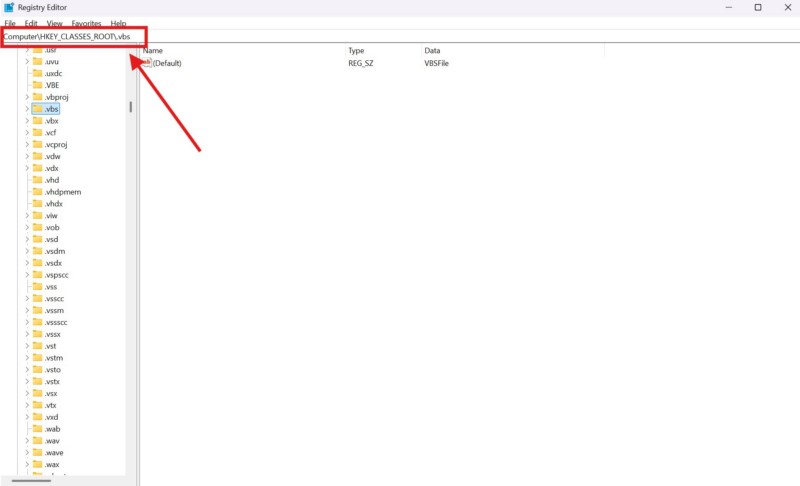
Task: Click the .vbproj folder icon
Action: [x=37, y=96]
